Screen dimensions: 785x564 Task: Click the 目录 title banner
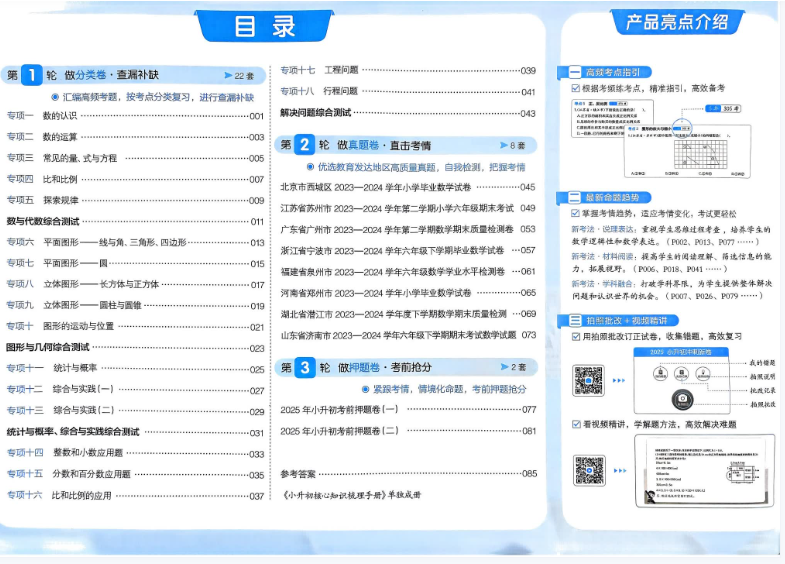pos(264,26)
